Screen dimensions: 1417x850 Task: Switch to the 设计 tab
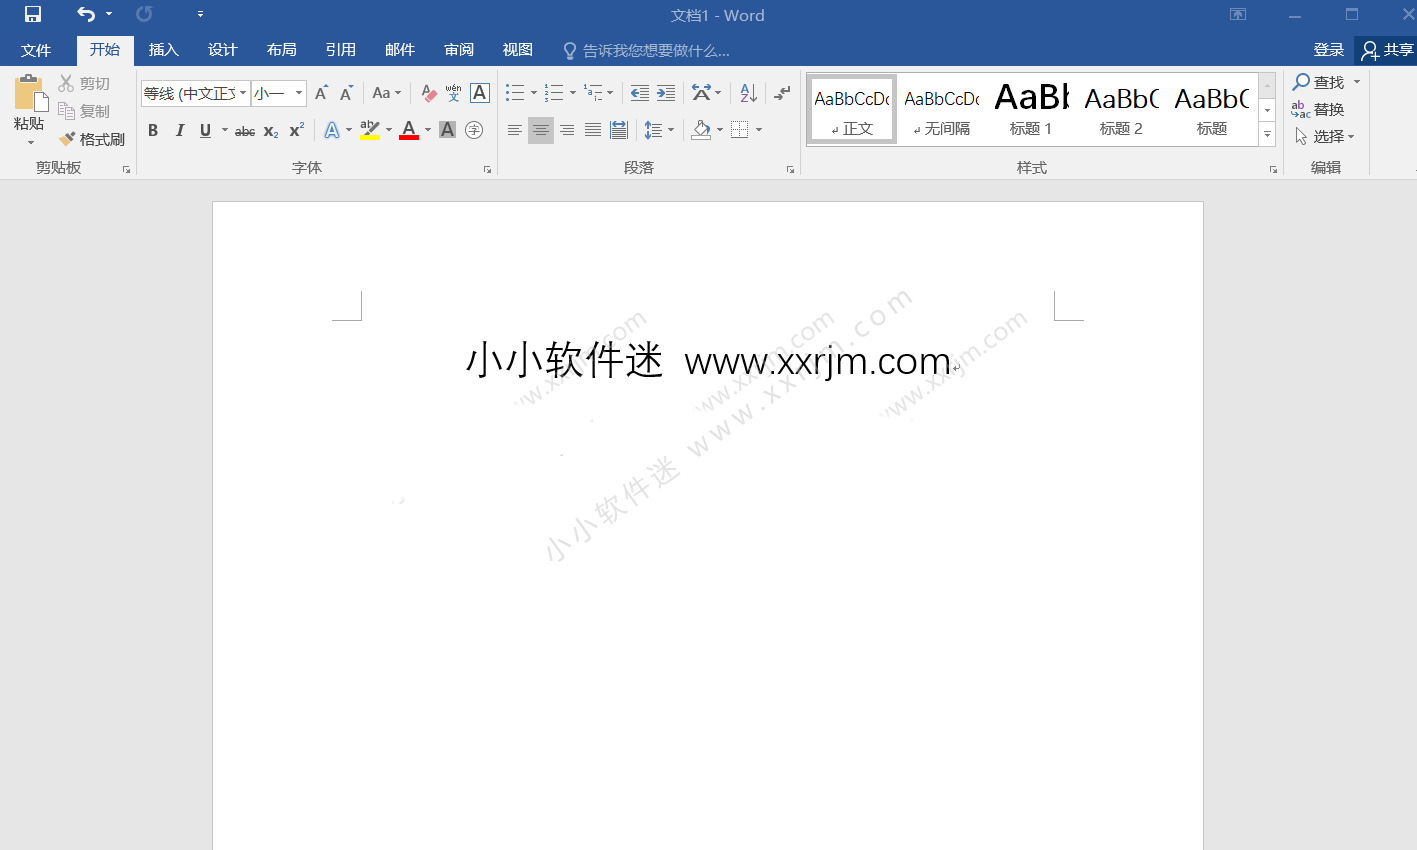(x=222, y=50)
